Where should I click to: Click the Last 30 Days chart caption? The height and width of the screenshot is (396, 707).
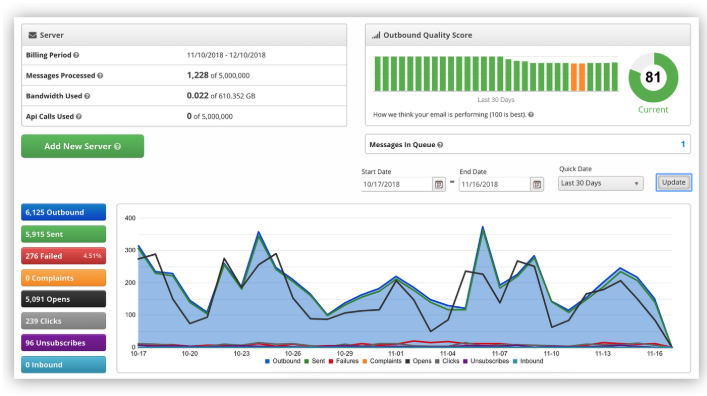pyautogui.click(x=496, y=100)
